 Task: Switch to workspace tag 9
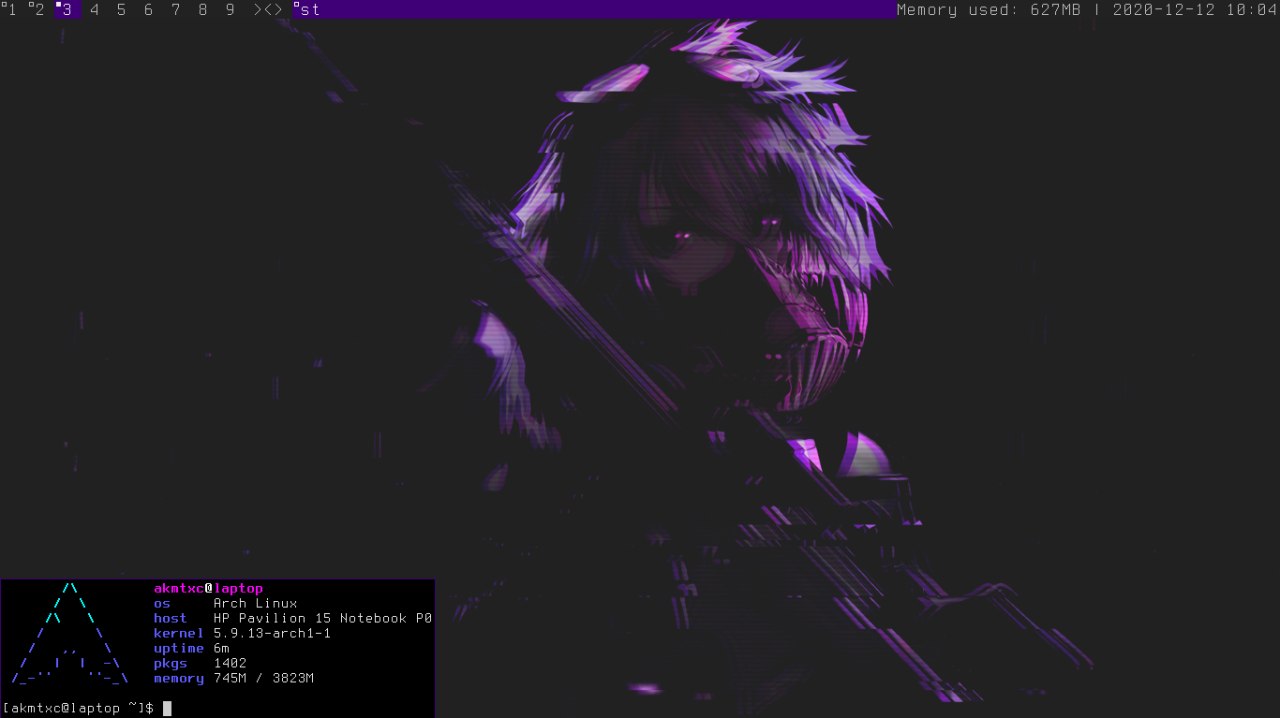[x=229, y=10]
